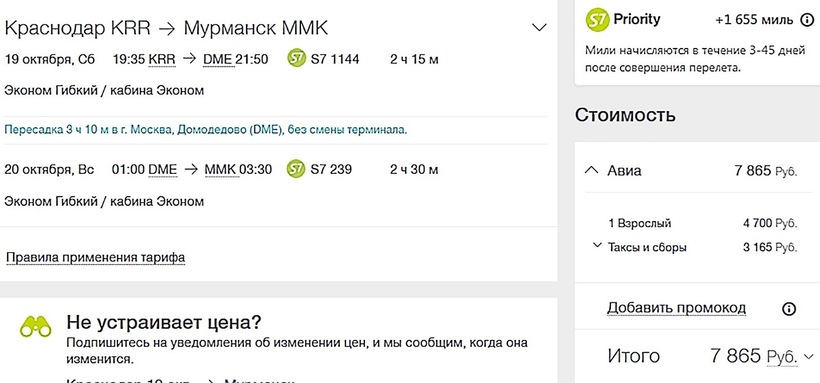Click the KRR departure airport code
Image resolution: width=820 pixels, height=383 pixels.
pos(162,60)
